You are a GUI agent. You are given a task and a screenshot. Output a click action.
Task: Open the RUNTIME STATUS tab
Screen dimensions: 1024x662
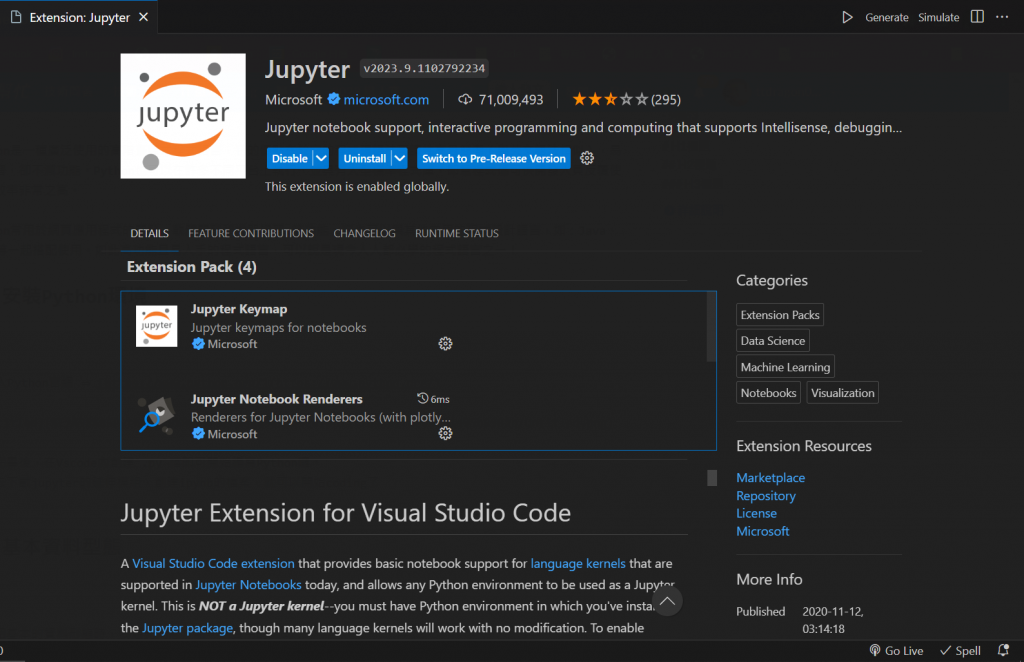456,233
